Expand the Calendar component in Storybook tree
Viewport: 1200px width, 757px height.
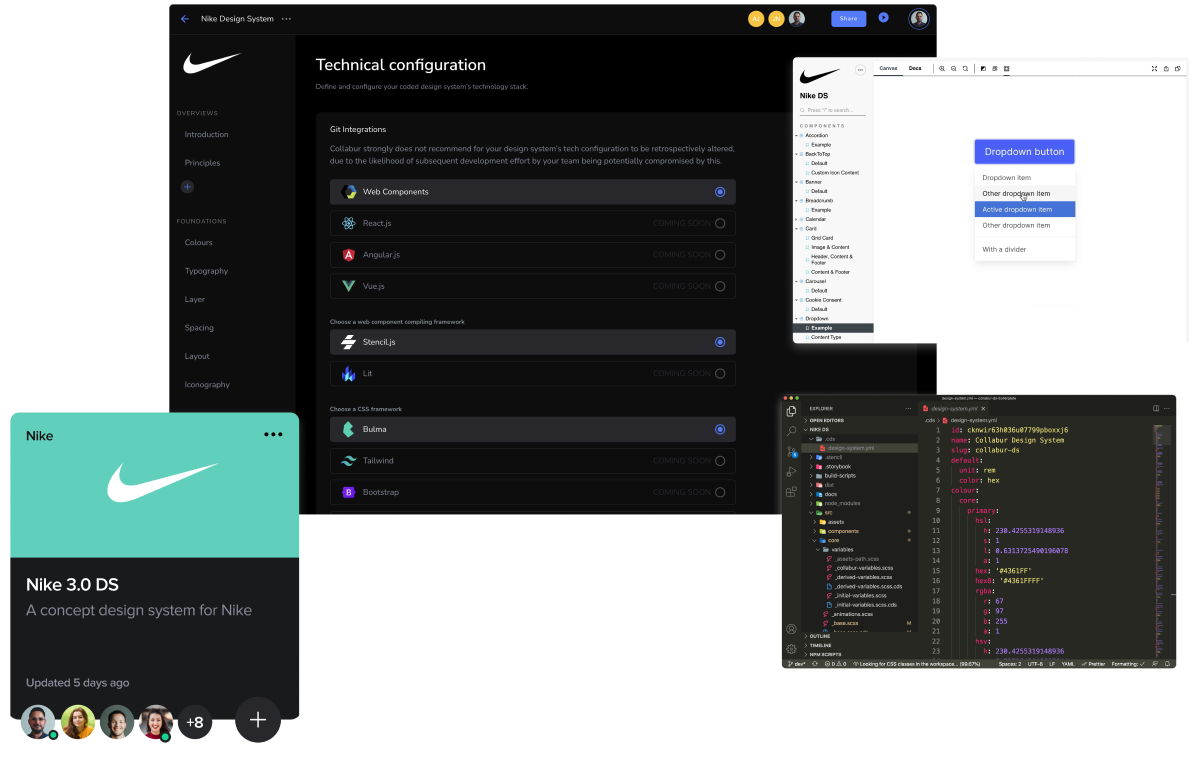pos(815,219)
